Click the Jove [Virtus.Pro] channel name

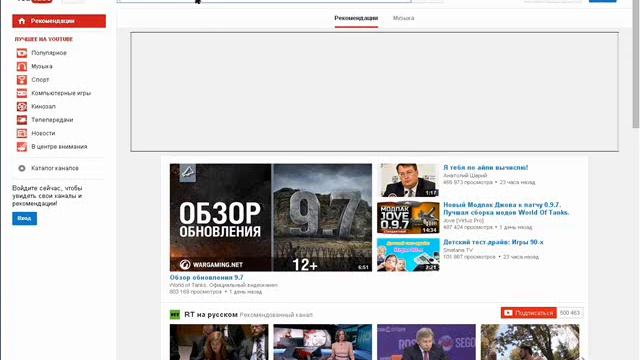463,220
